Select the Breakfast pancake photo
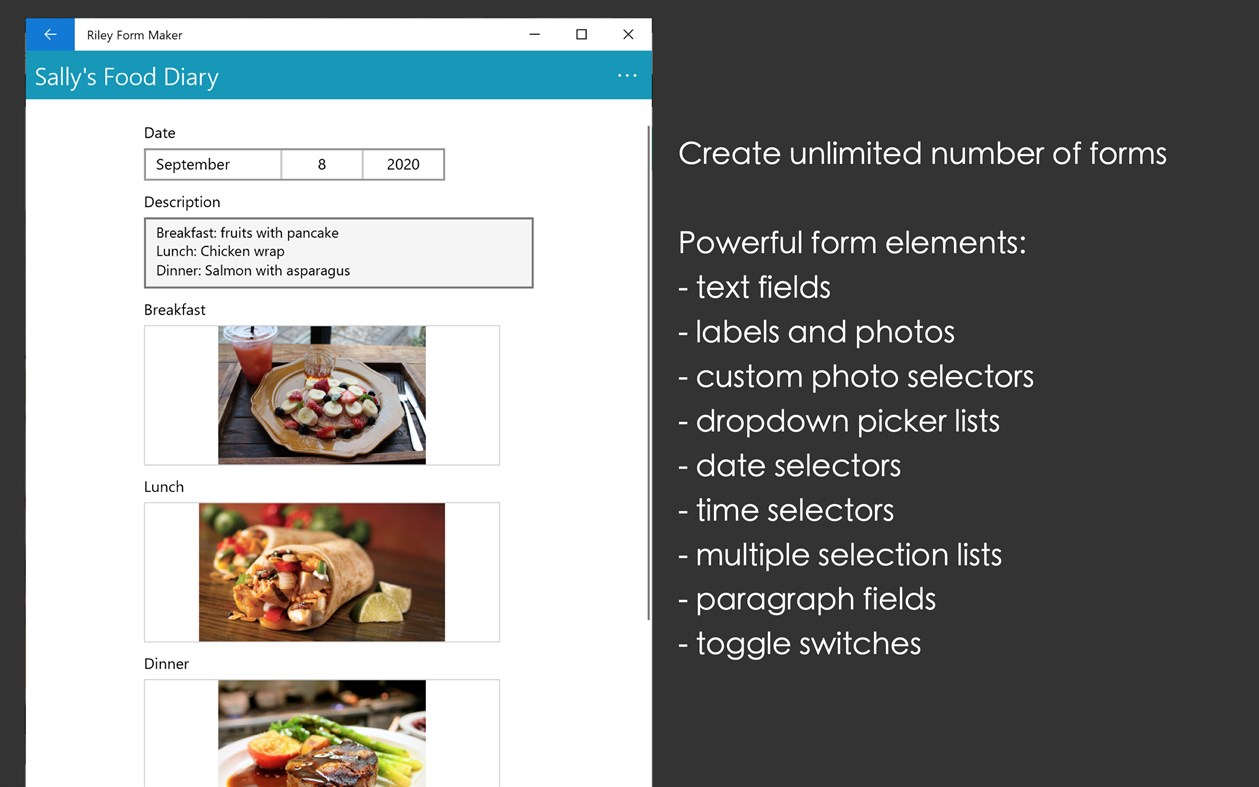 [x=322, y=394]
